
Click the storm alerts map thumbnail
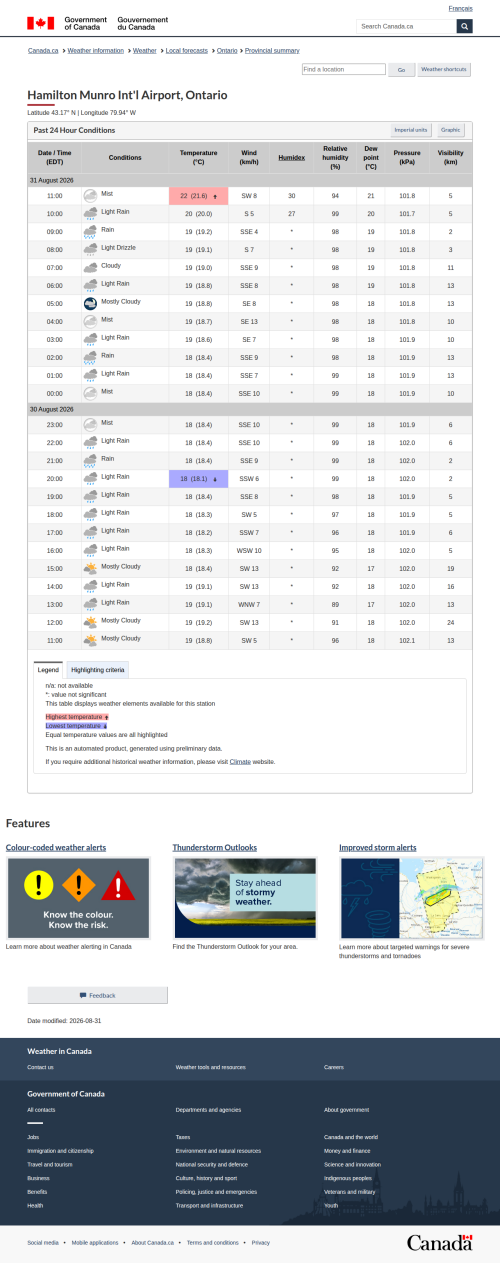412,898
